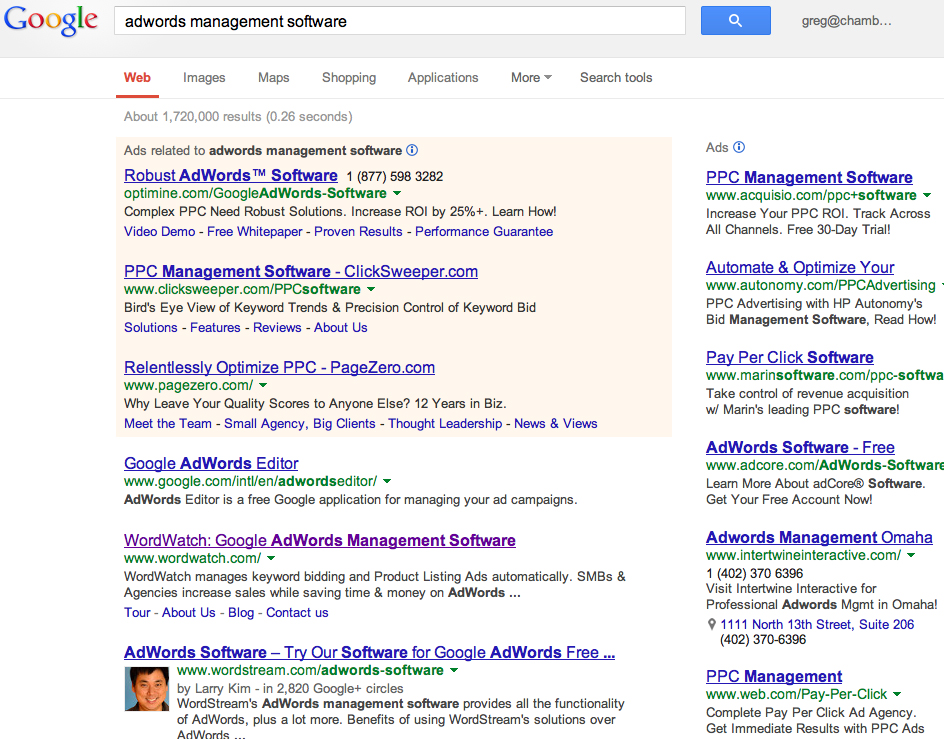Expand arrow next to acquisio.com URL
This screenshot has width=944, height=739.
[x=927, y=195]
